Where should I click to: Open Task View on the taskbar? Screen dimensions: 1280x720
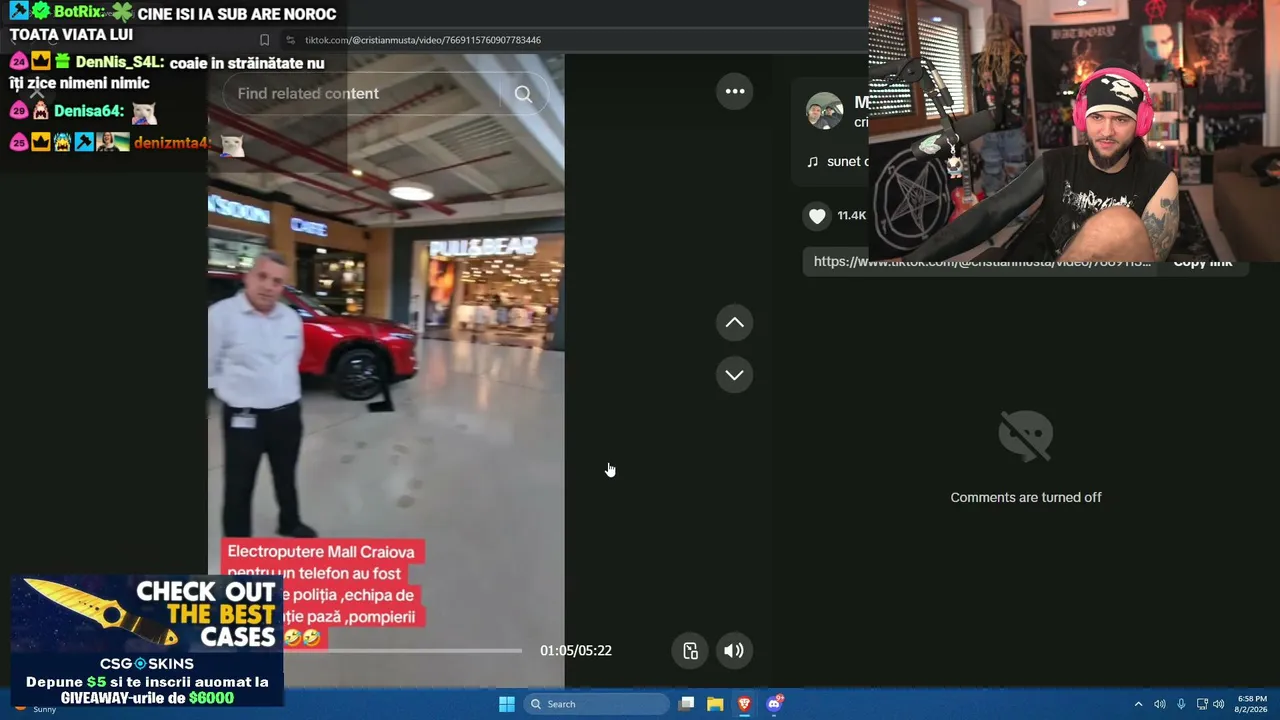click(686, 704)
